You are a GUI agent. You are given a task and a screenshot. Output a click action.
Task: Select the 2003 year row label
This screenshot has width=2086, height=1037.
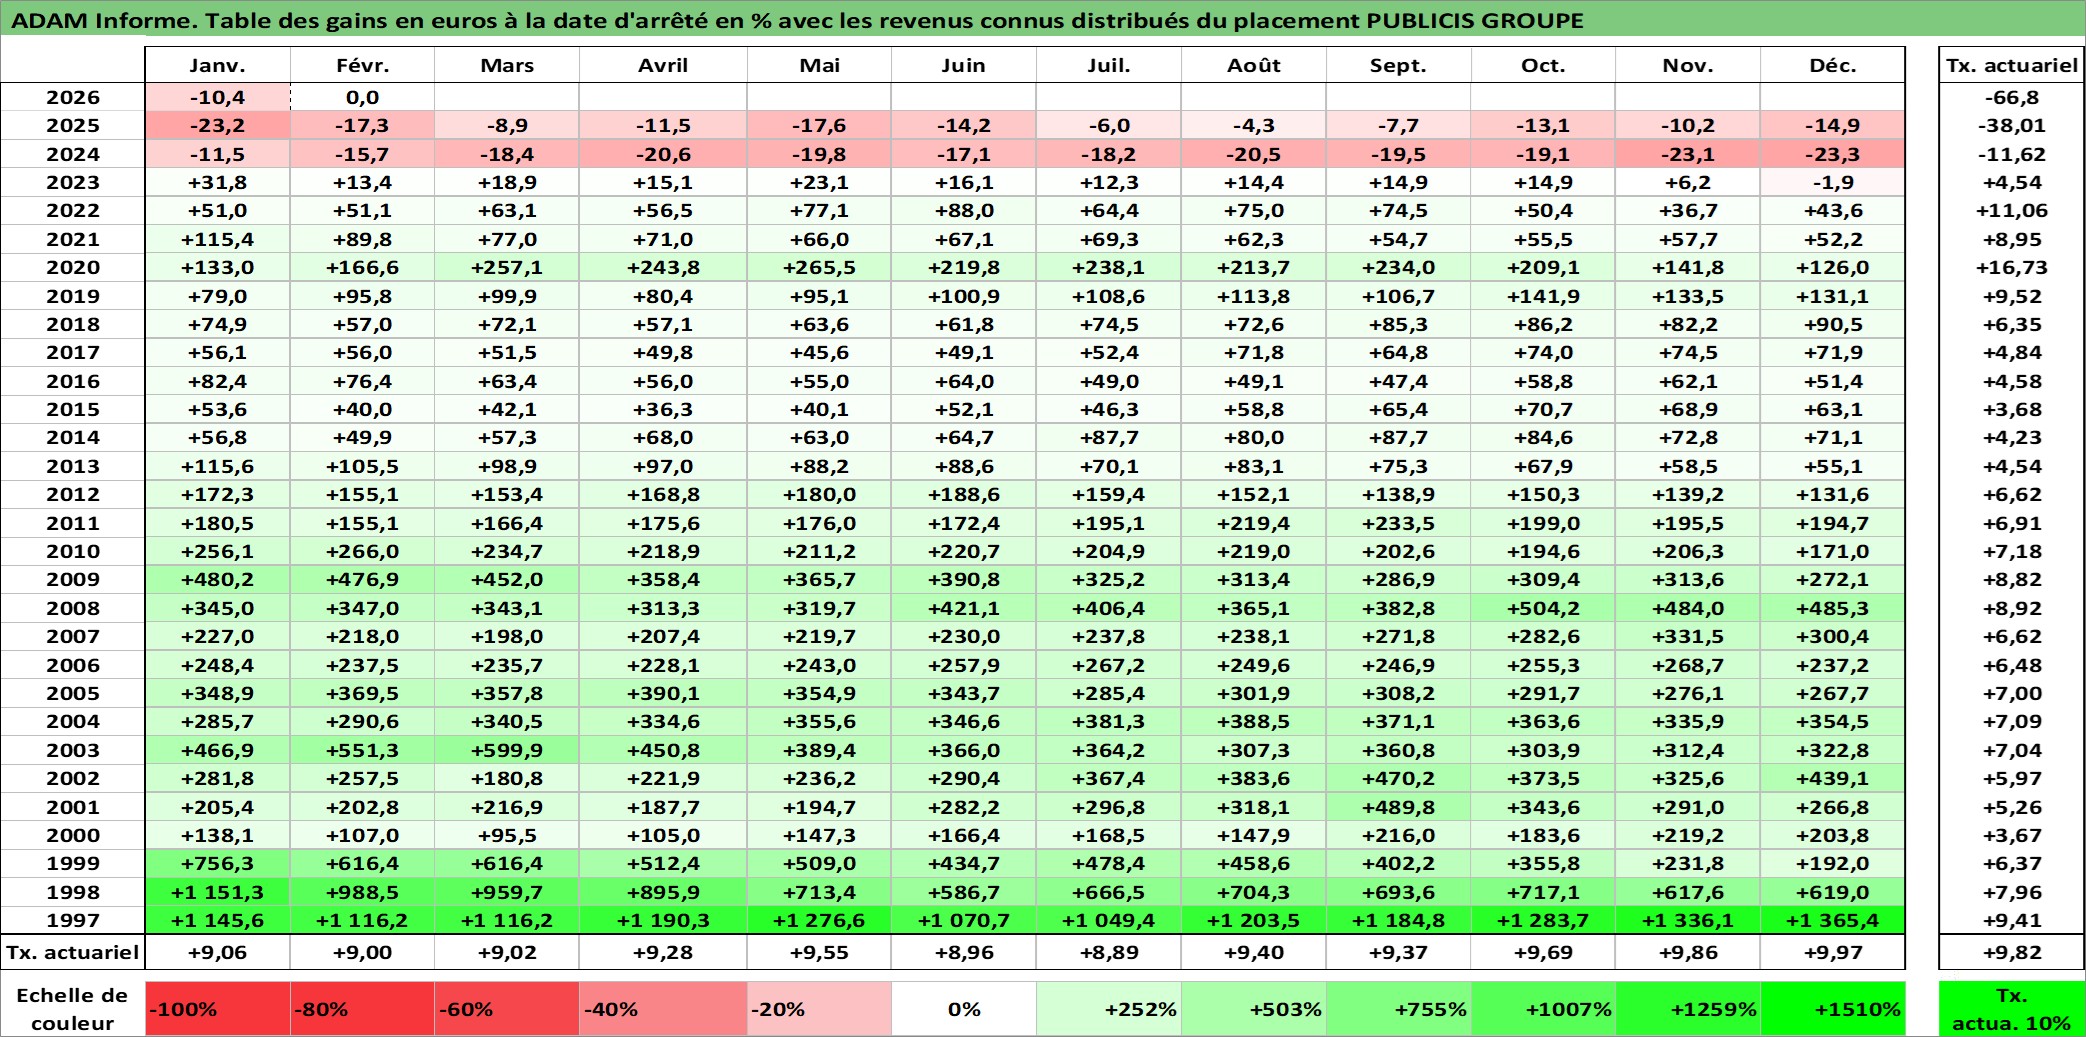(x=73, y=750)
